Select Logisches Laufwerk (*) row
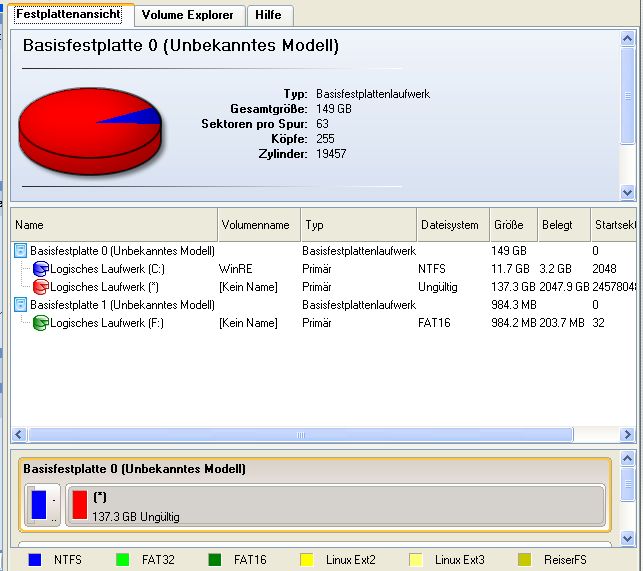 point(324,287)
